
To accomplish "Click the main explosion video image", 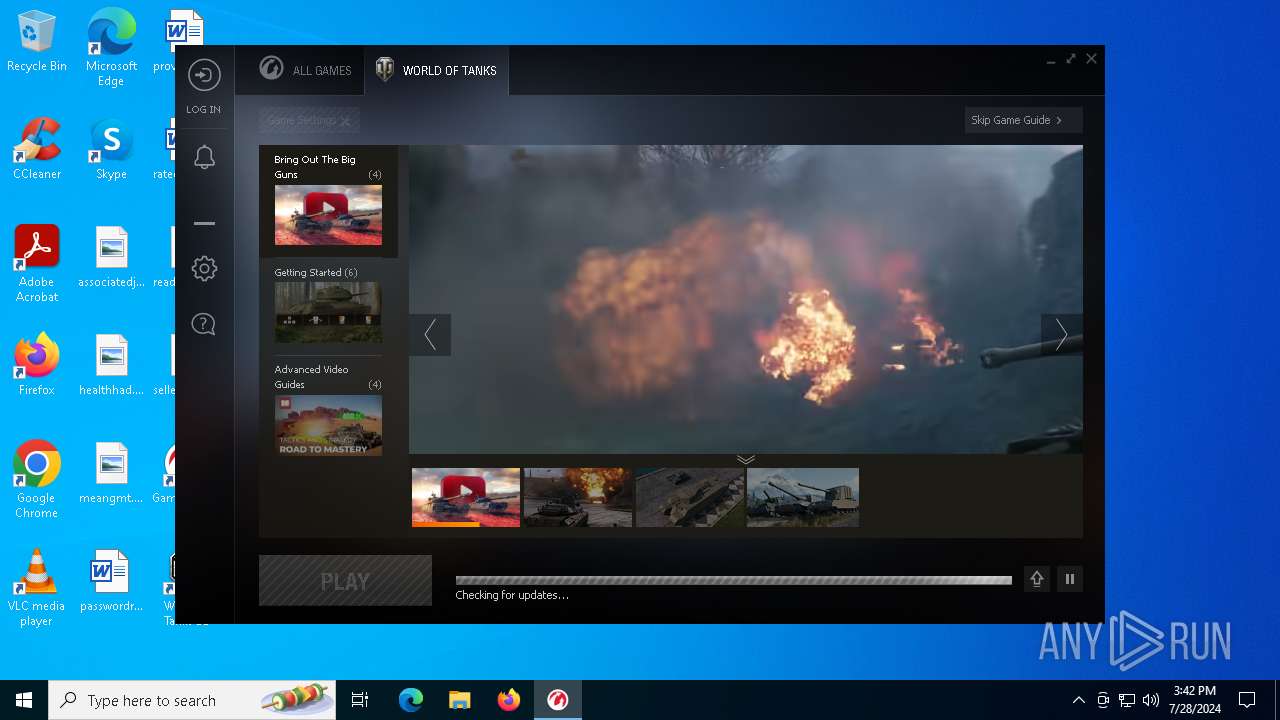I will coord(746,299).
